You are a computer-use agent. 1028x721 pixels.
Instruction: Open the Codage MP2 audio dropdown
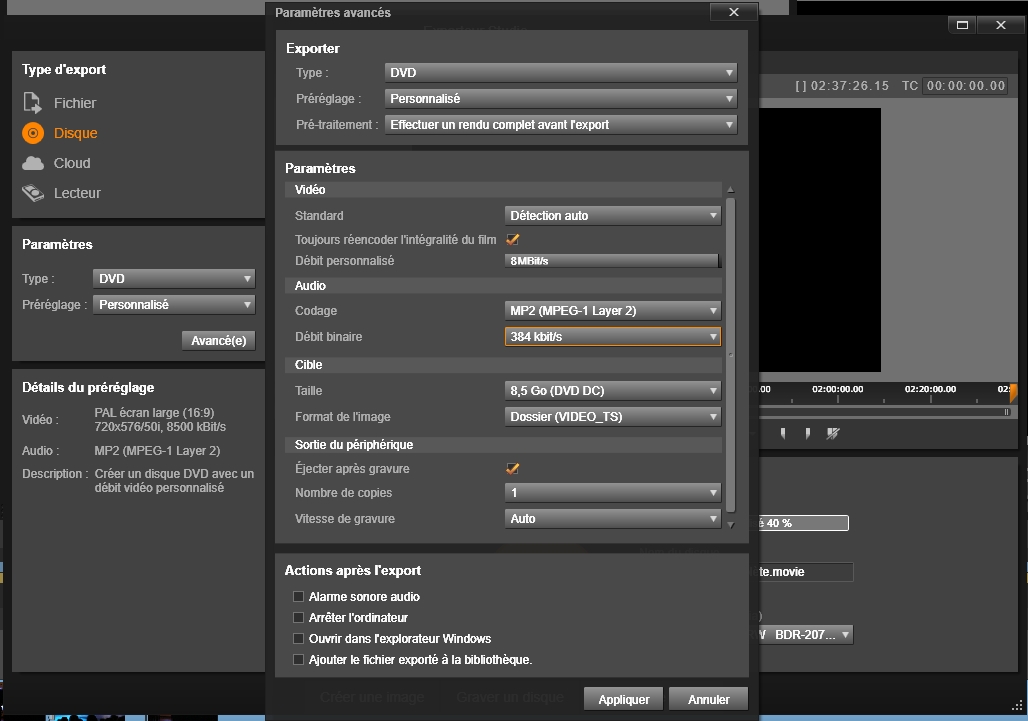point(612,311)
